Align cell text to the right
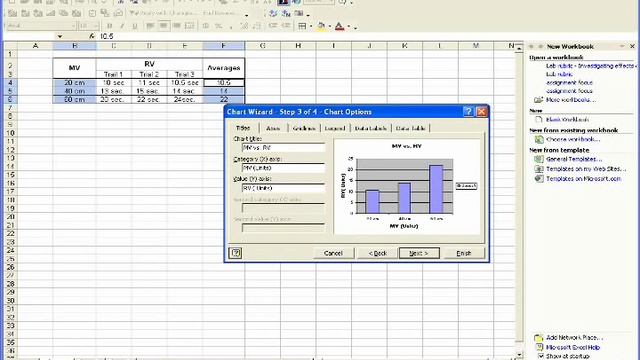Screen dimensions: 640x360 pyautogui.click(x=177, y=26)
